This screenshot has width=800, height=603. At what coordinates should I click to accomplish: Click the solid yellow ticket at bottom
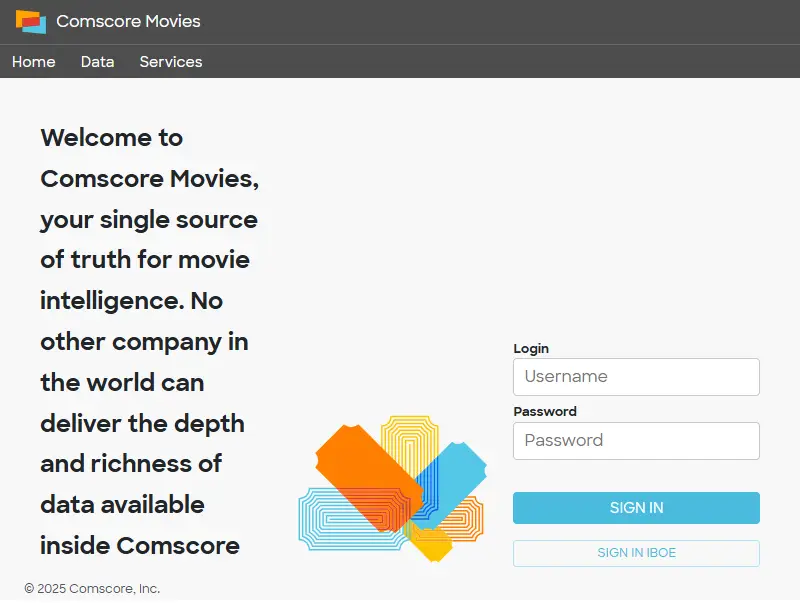point(433,545)
